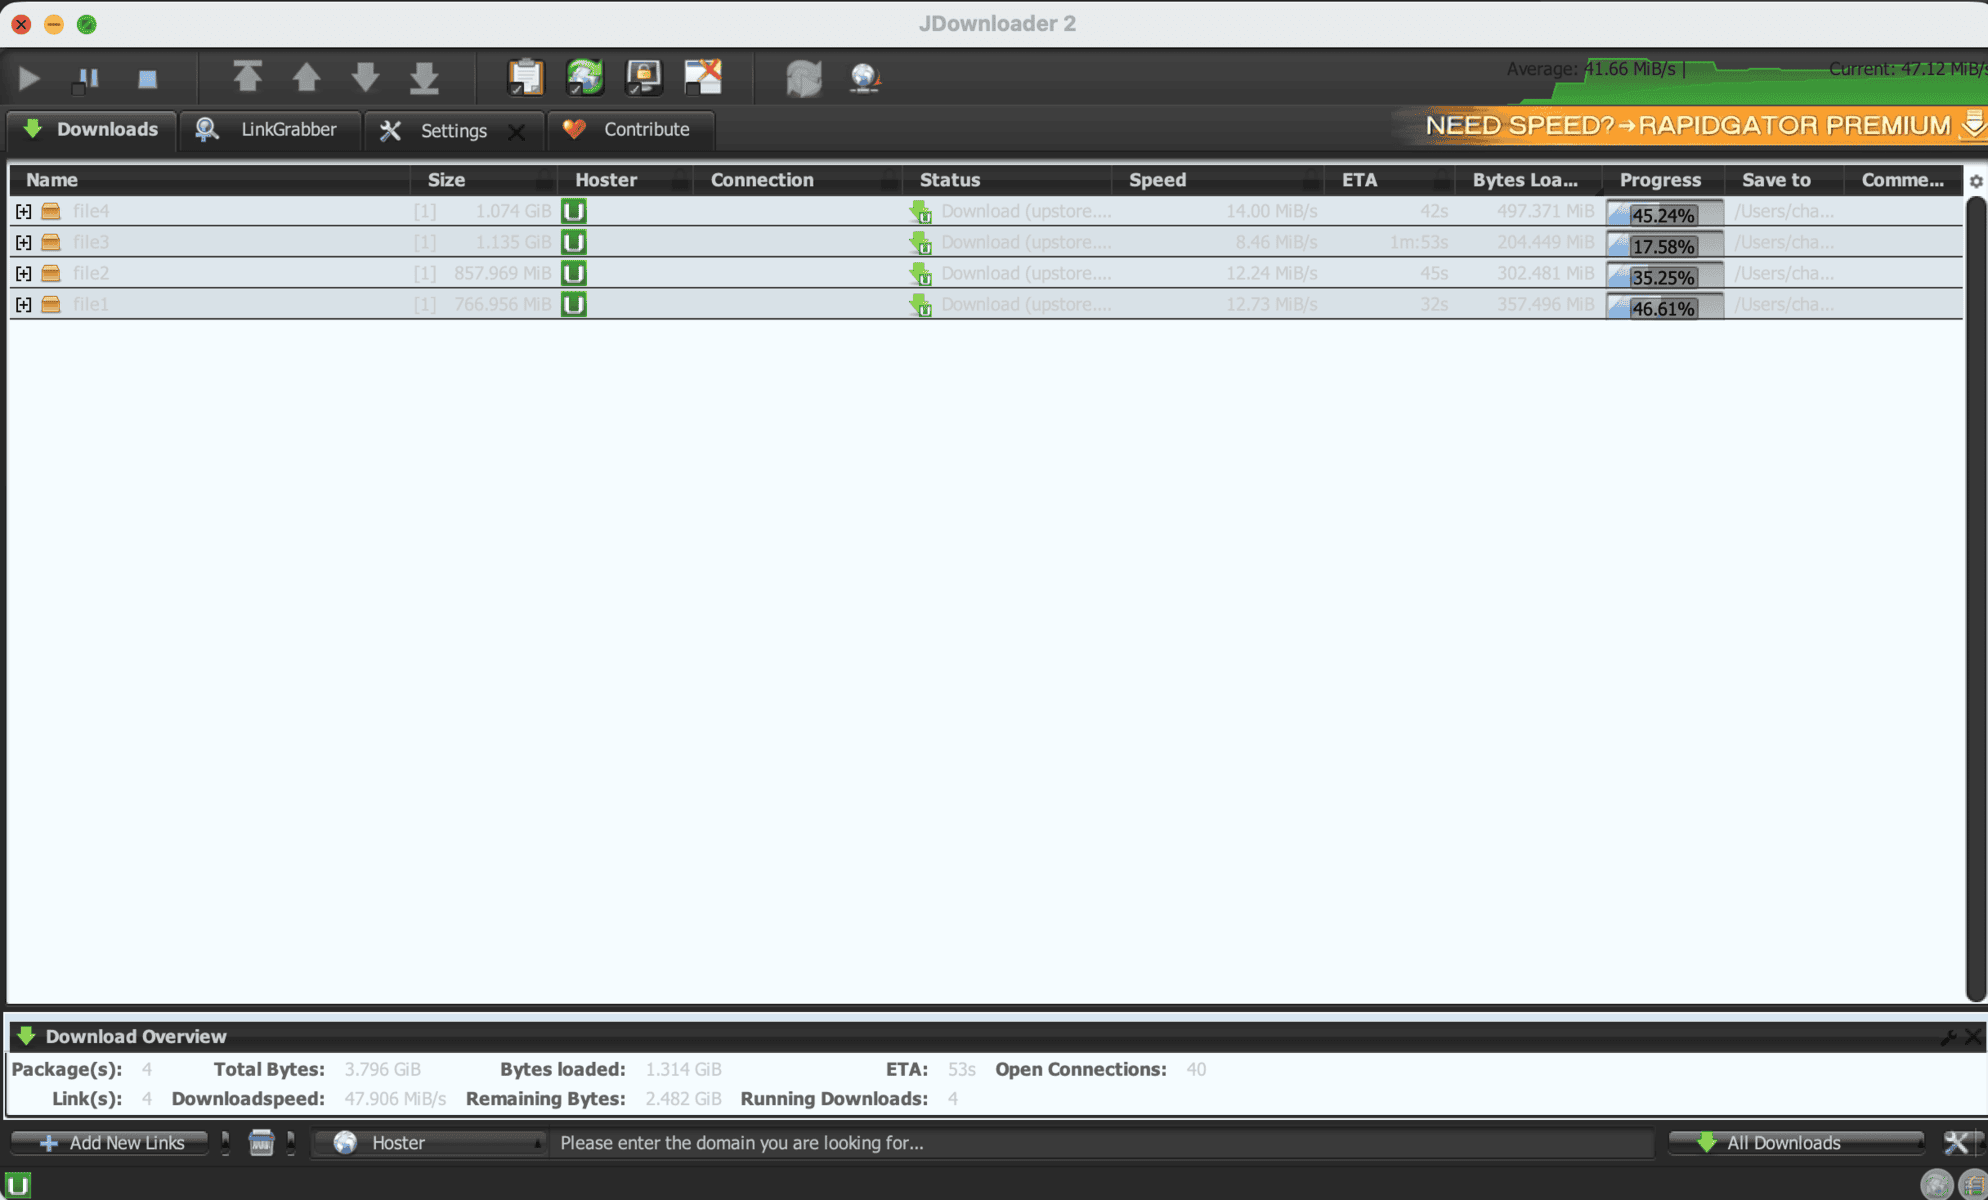Expand the file1 package

[24, 304]
